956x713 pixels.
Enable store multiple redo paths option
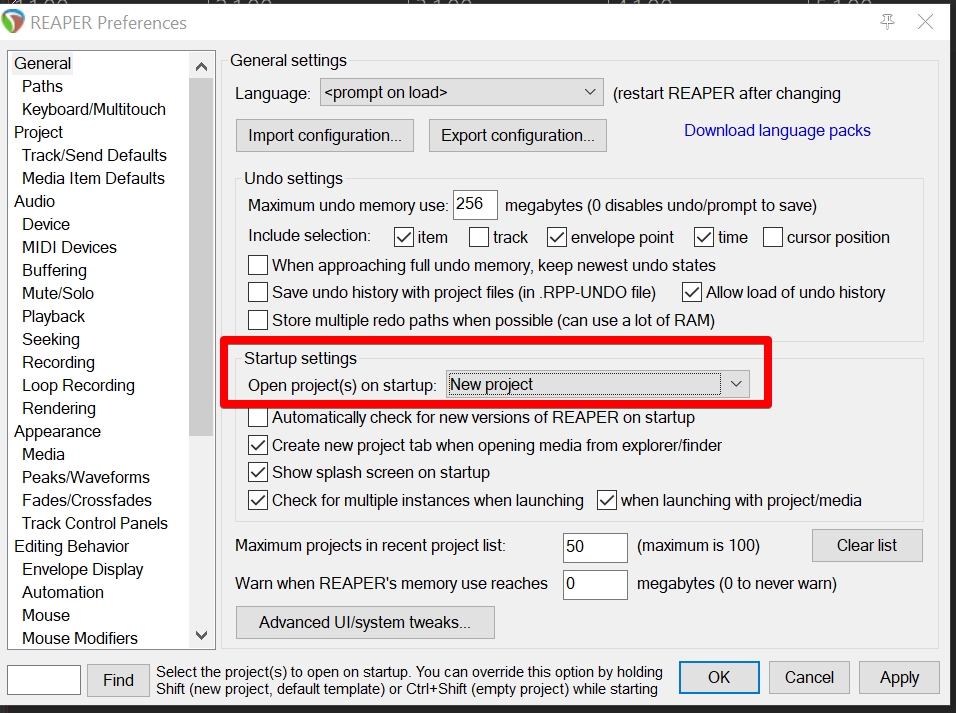pos(258,320)
